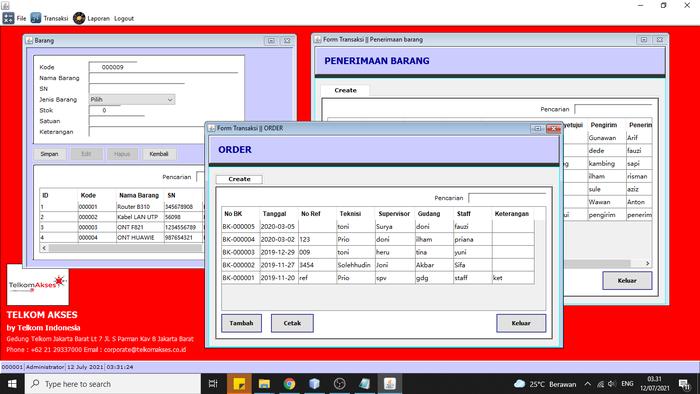Click the File menu icon
700x394 pixels.
point(8,18)
